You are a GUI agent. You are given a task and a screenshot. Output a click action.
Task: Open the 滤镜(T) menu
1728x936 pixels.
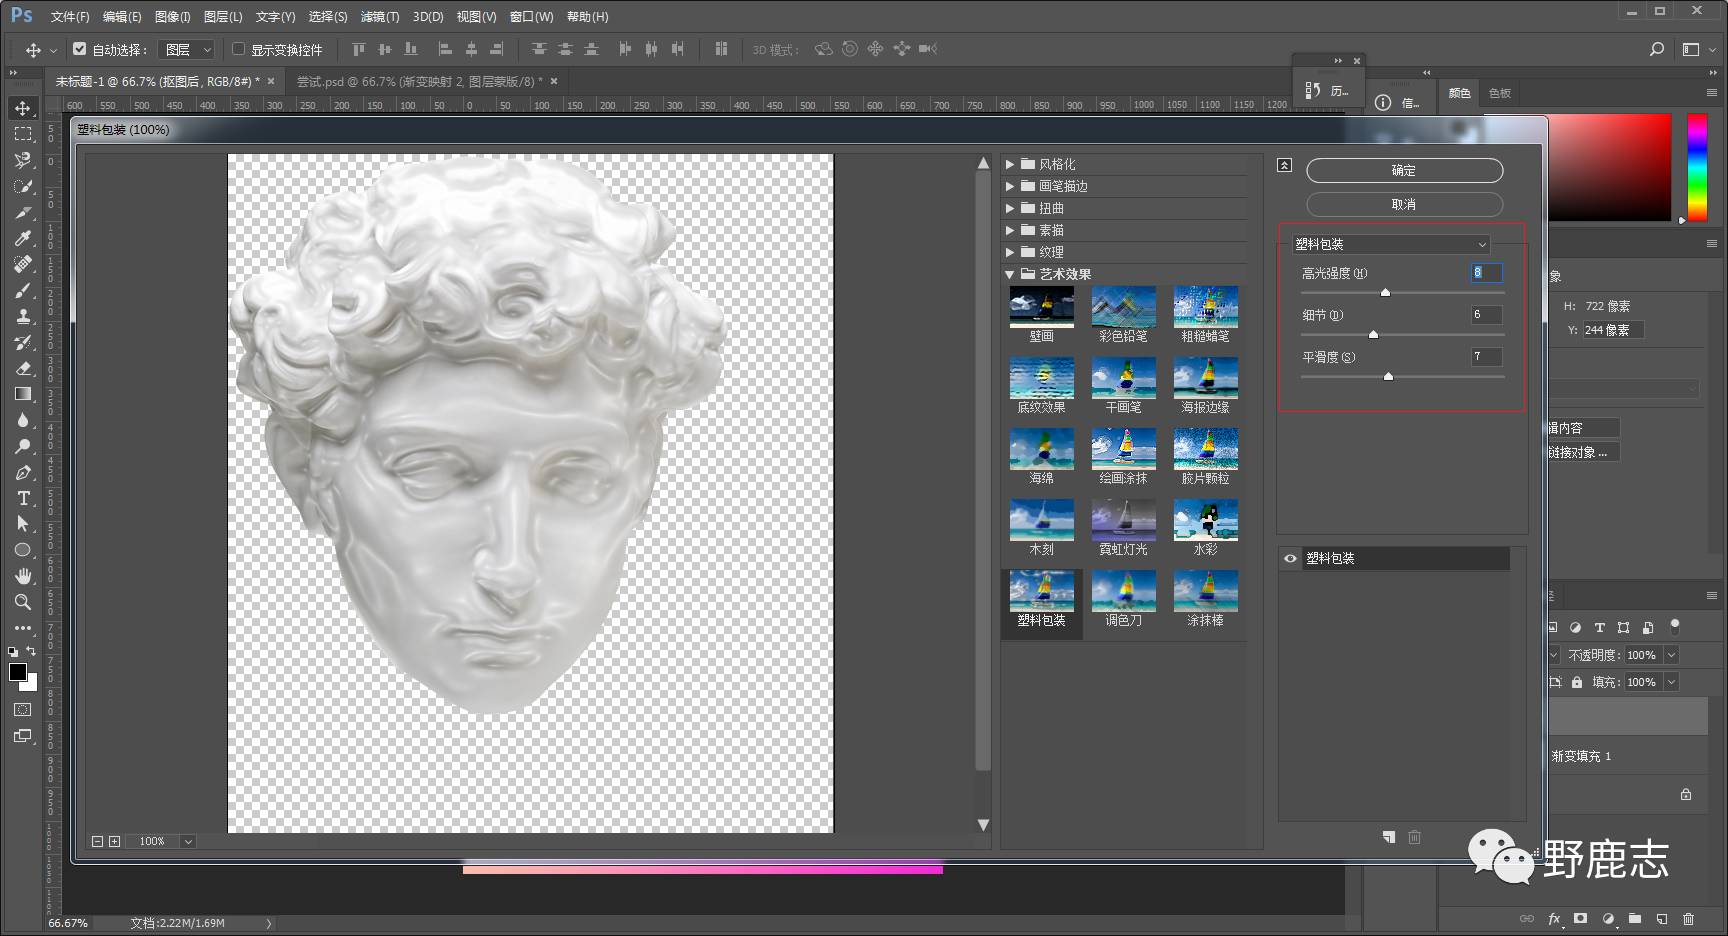pos(379,17)
